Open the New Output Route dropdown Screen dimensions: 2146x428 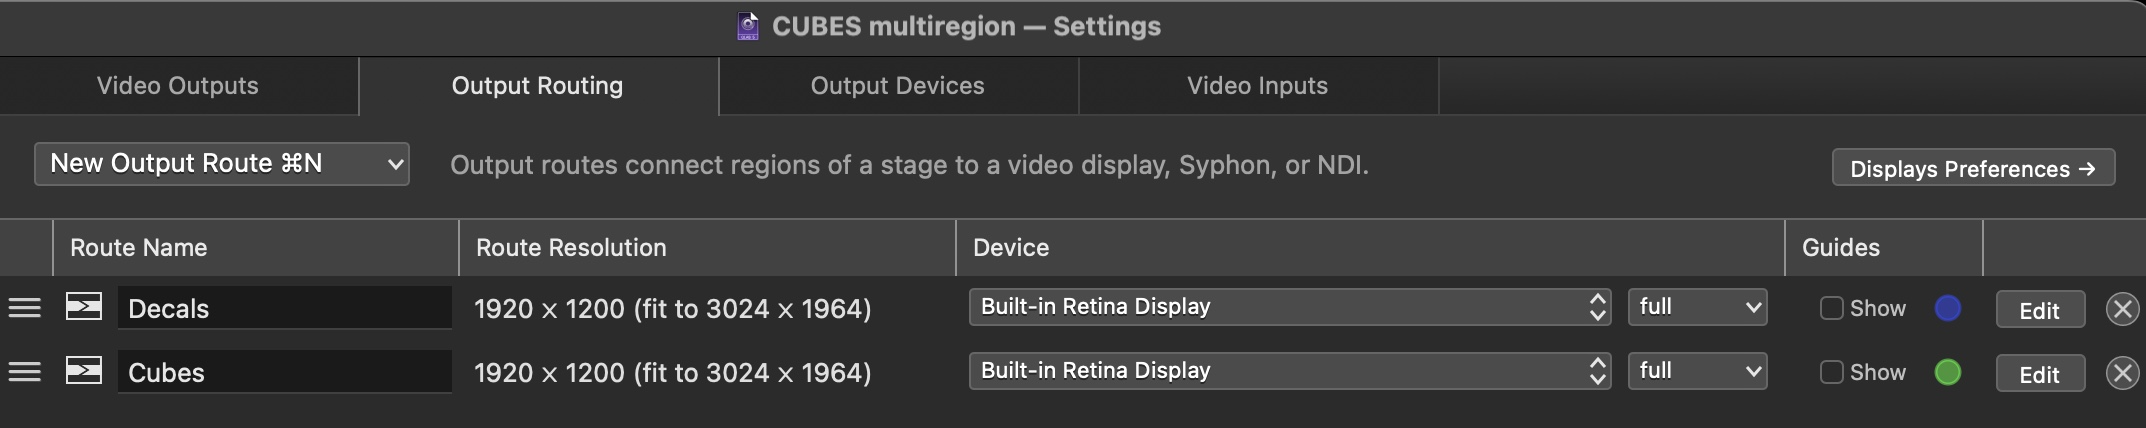coord(222,164)
